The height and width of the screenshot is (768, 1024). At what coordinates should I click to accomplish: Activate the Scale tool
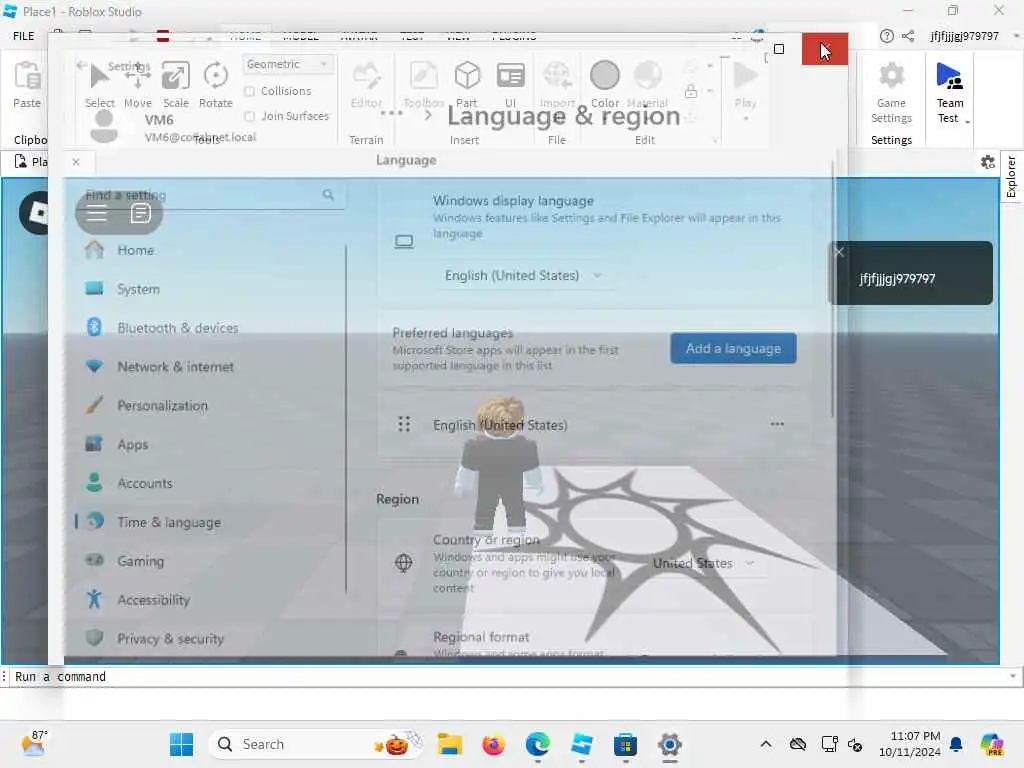[x=176, y=85]
